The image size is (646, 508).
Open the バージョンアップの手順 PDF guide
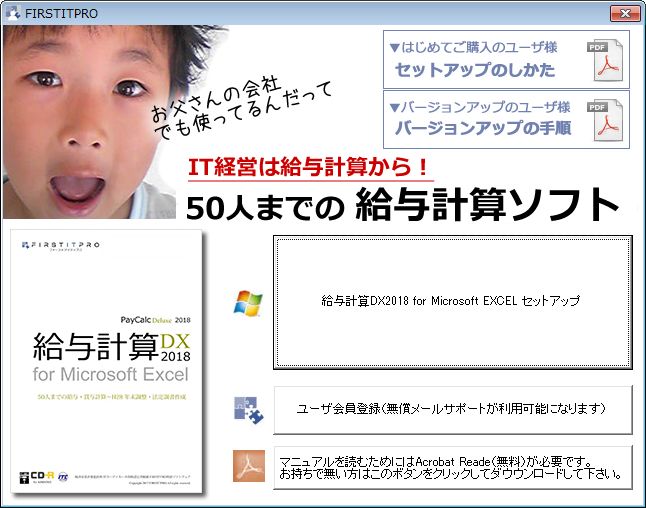(506, 119)
